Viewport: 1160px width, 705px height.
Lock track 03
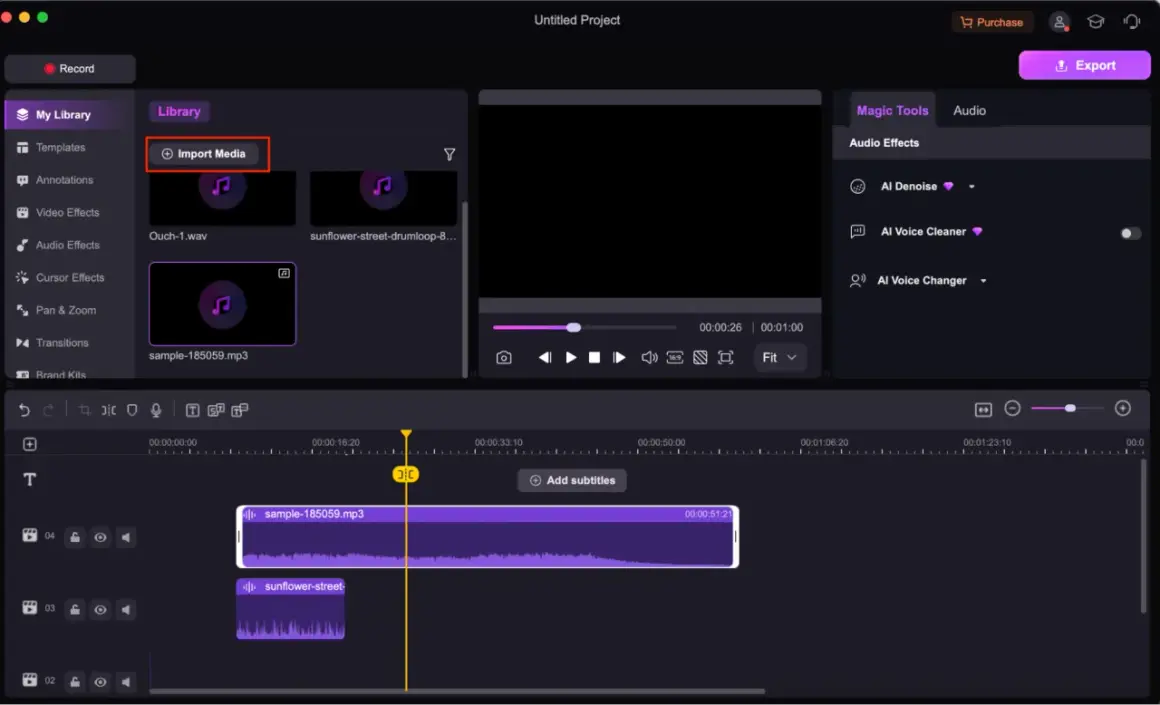click(75, 610)
